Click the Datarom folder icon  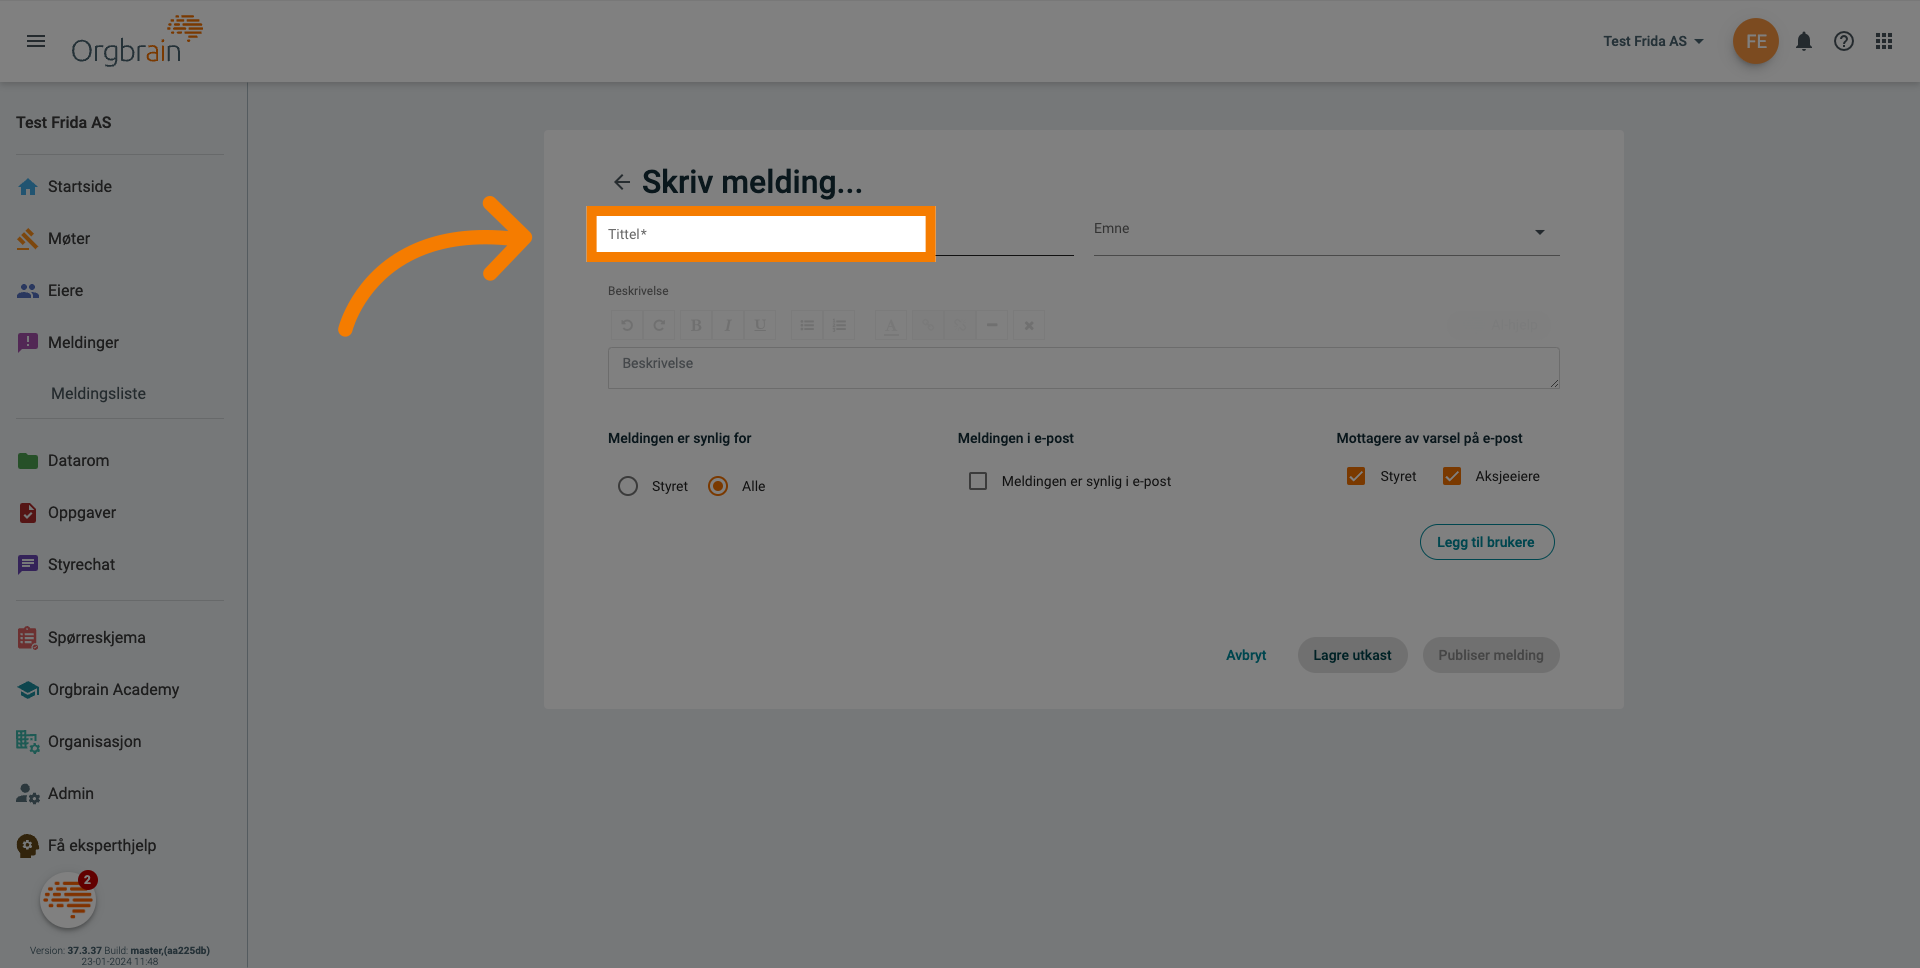pos(28,461)
